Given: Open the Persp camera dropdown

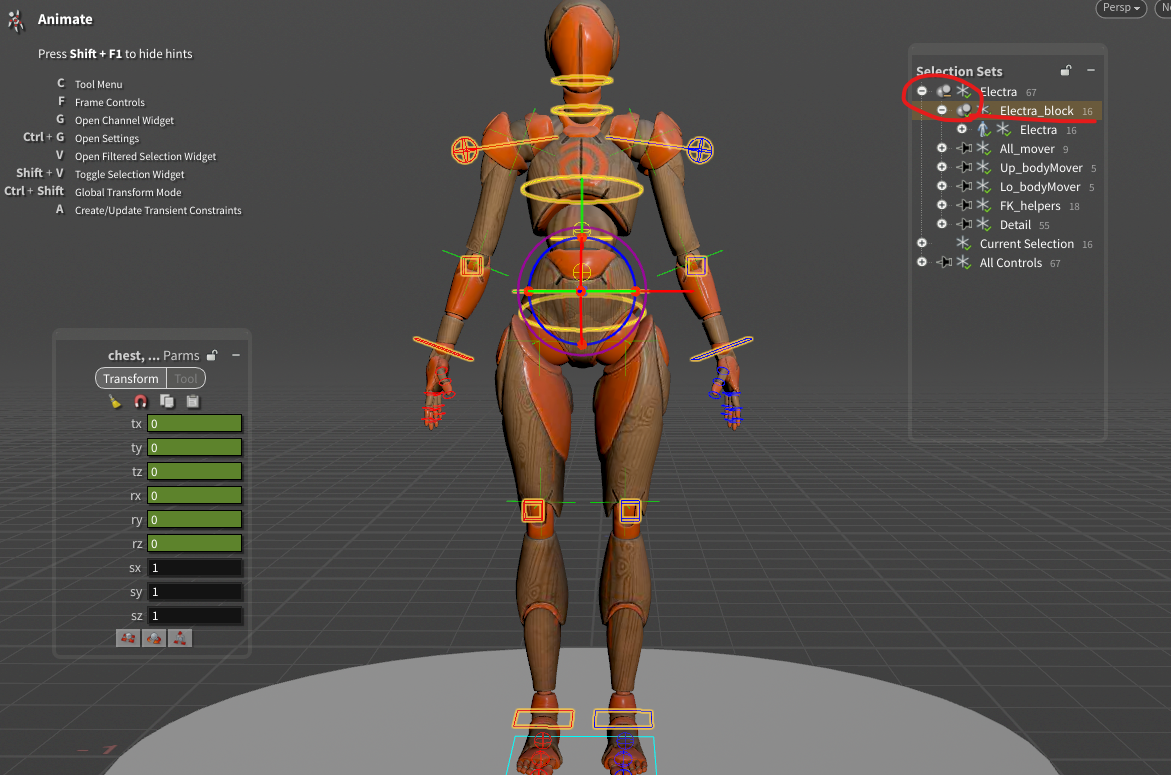Looking at the screenshot, I should pyautogui.click(x=1121, y=7).
